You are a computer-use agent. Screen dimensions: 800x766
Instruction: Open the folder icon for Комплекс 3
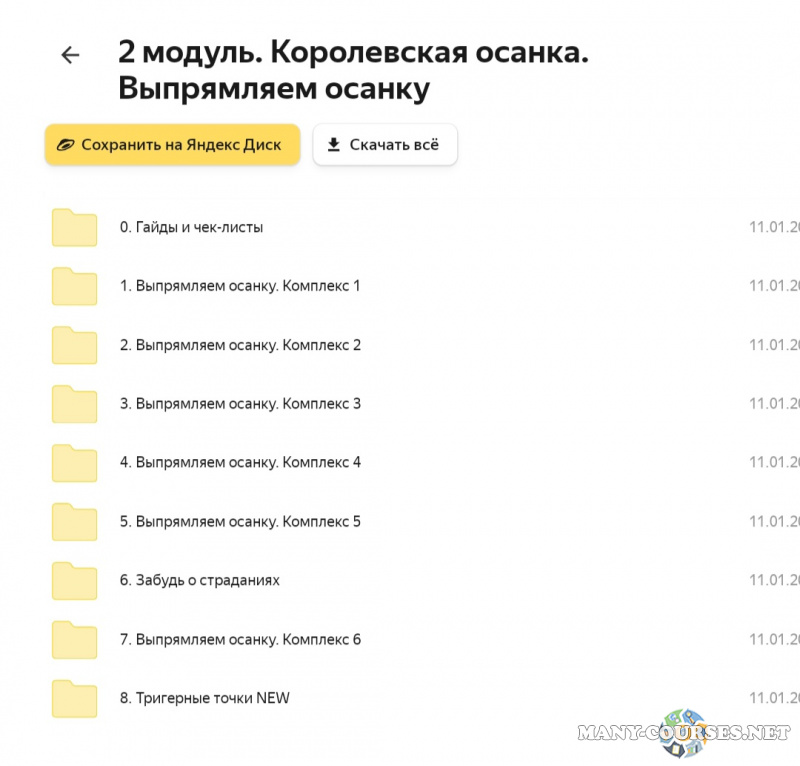coord(73,404)
